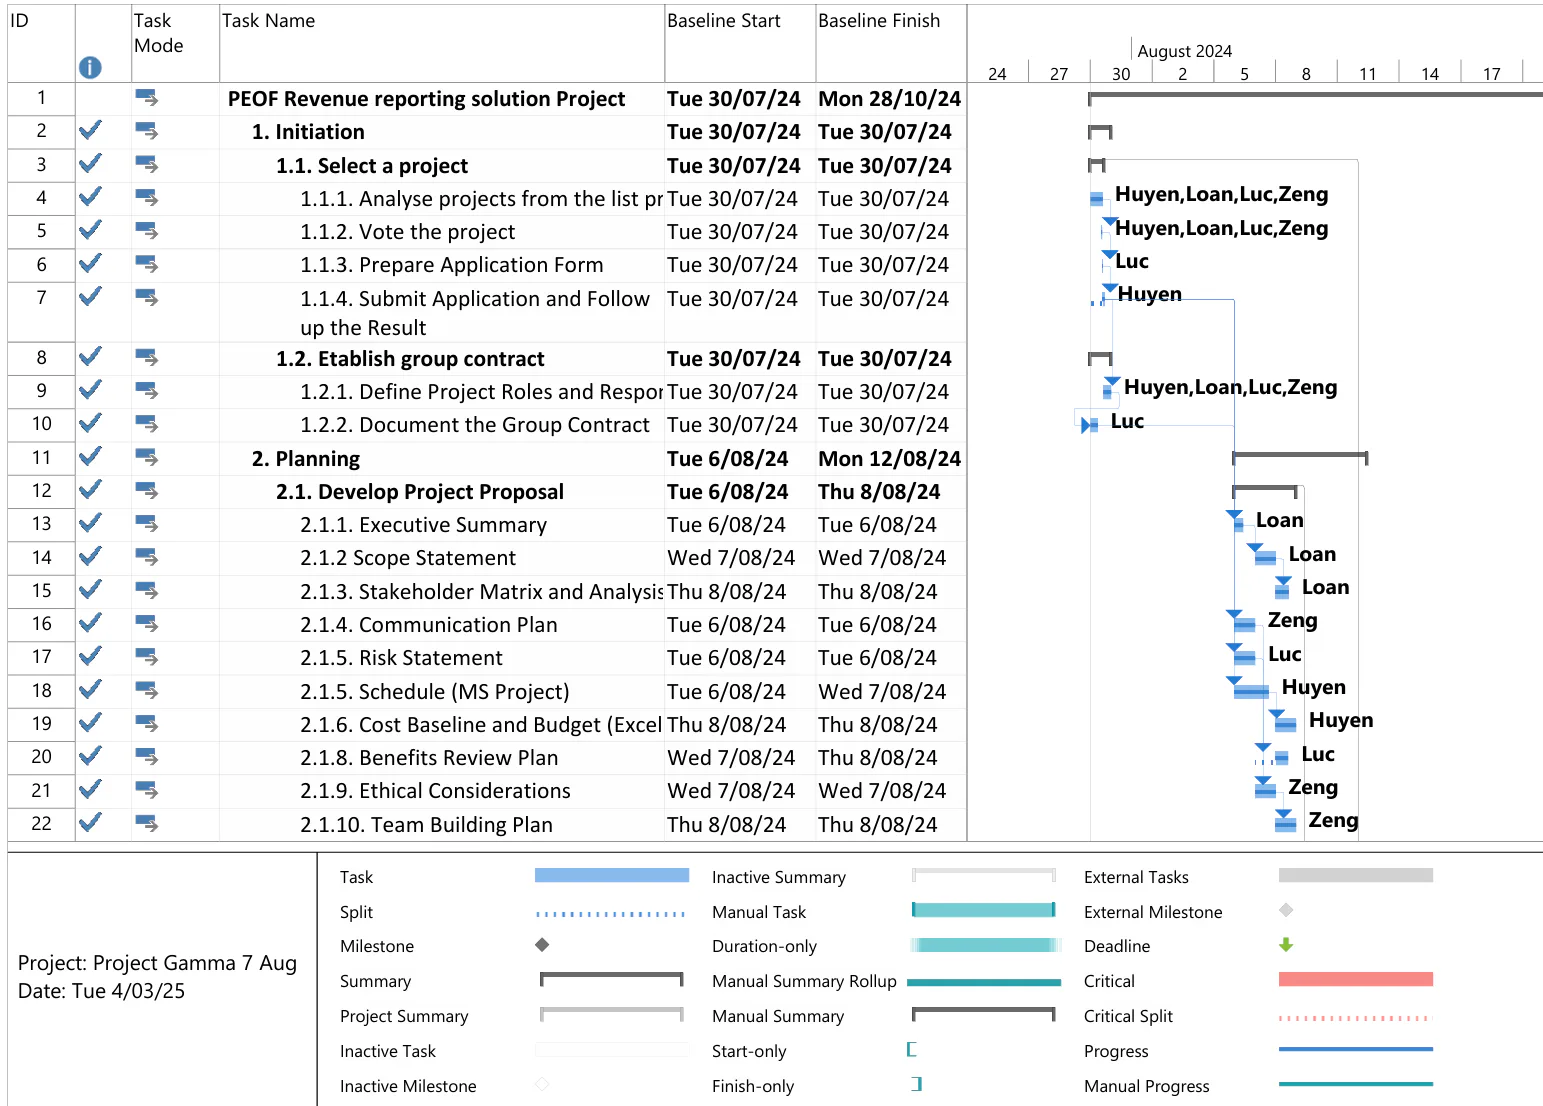Image resolution: width=1543 pixels, height=1106 pixels.
Task: Click the Planning summary bar in Gantt chart
Action: [x=1300, y=457]
